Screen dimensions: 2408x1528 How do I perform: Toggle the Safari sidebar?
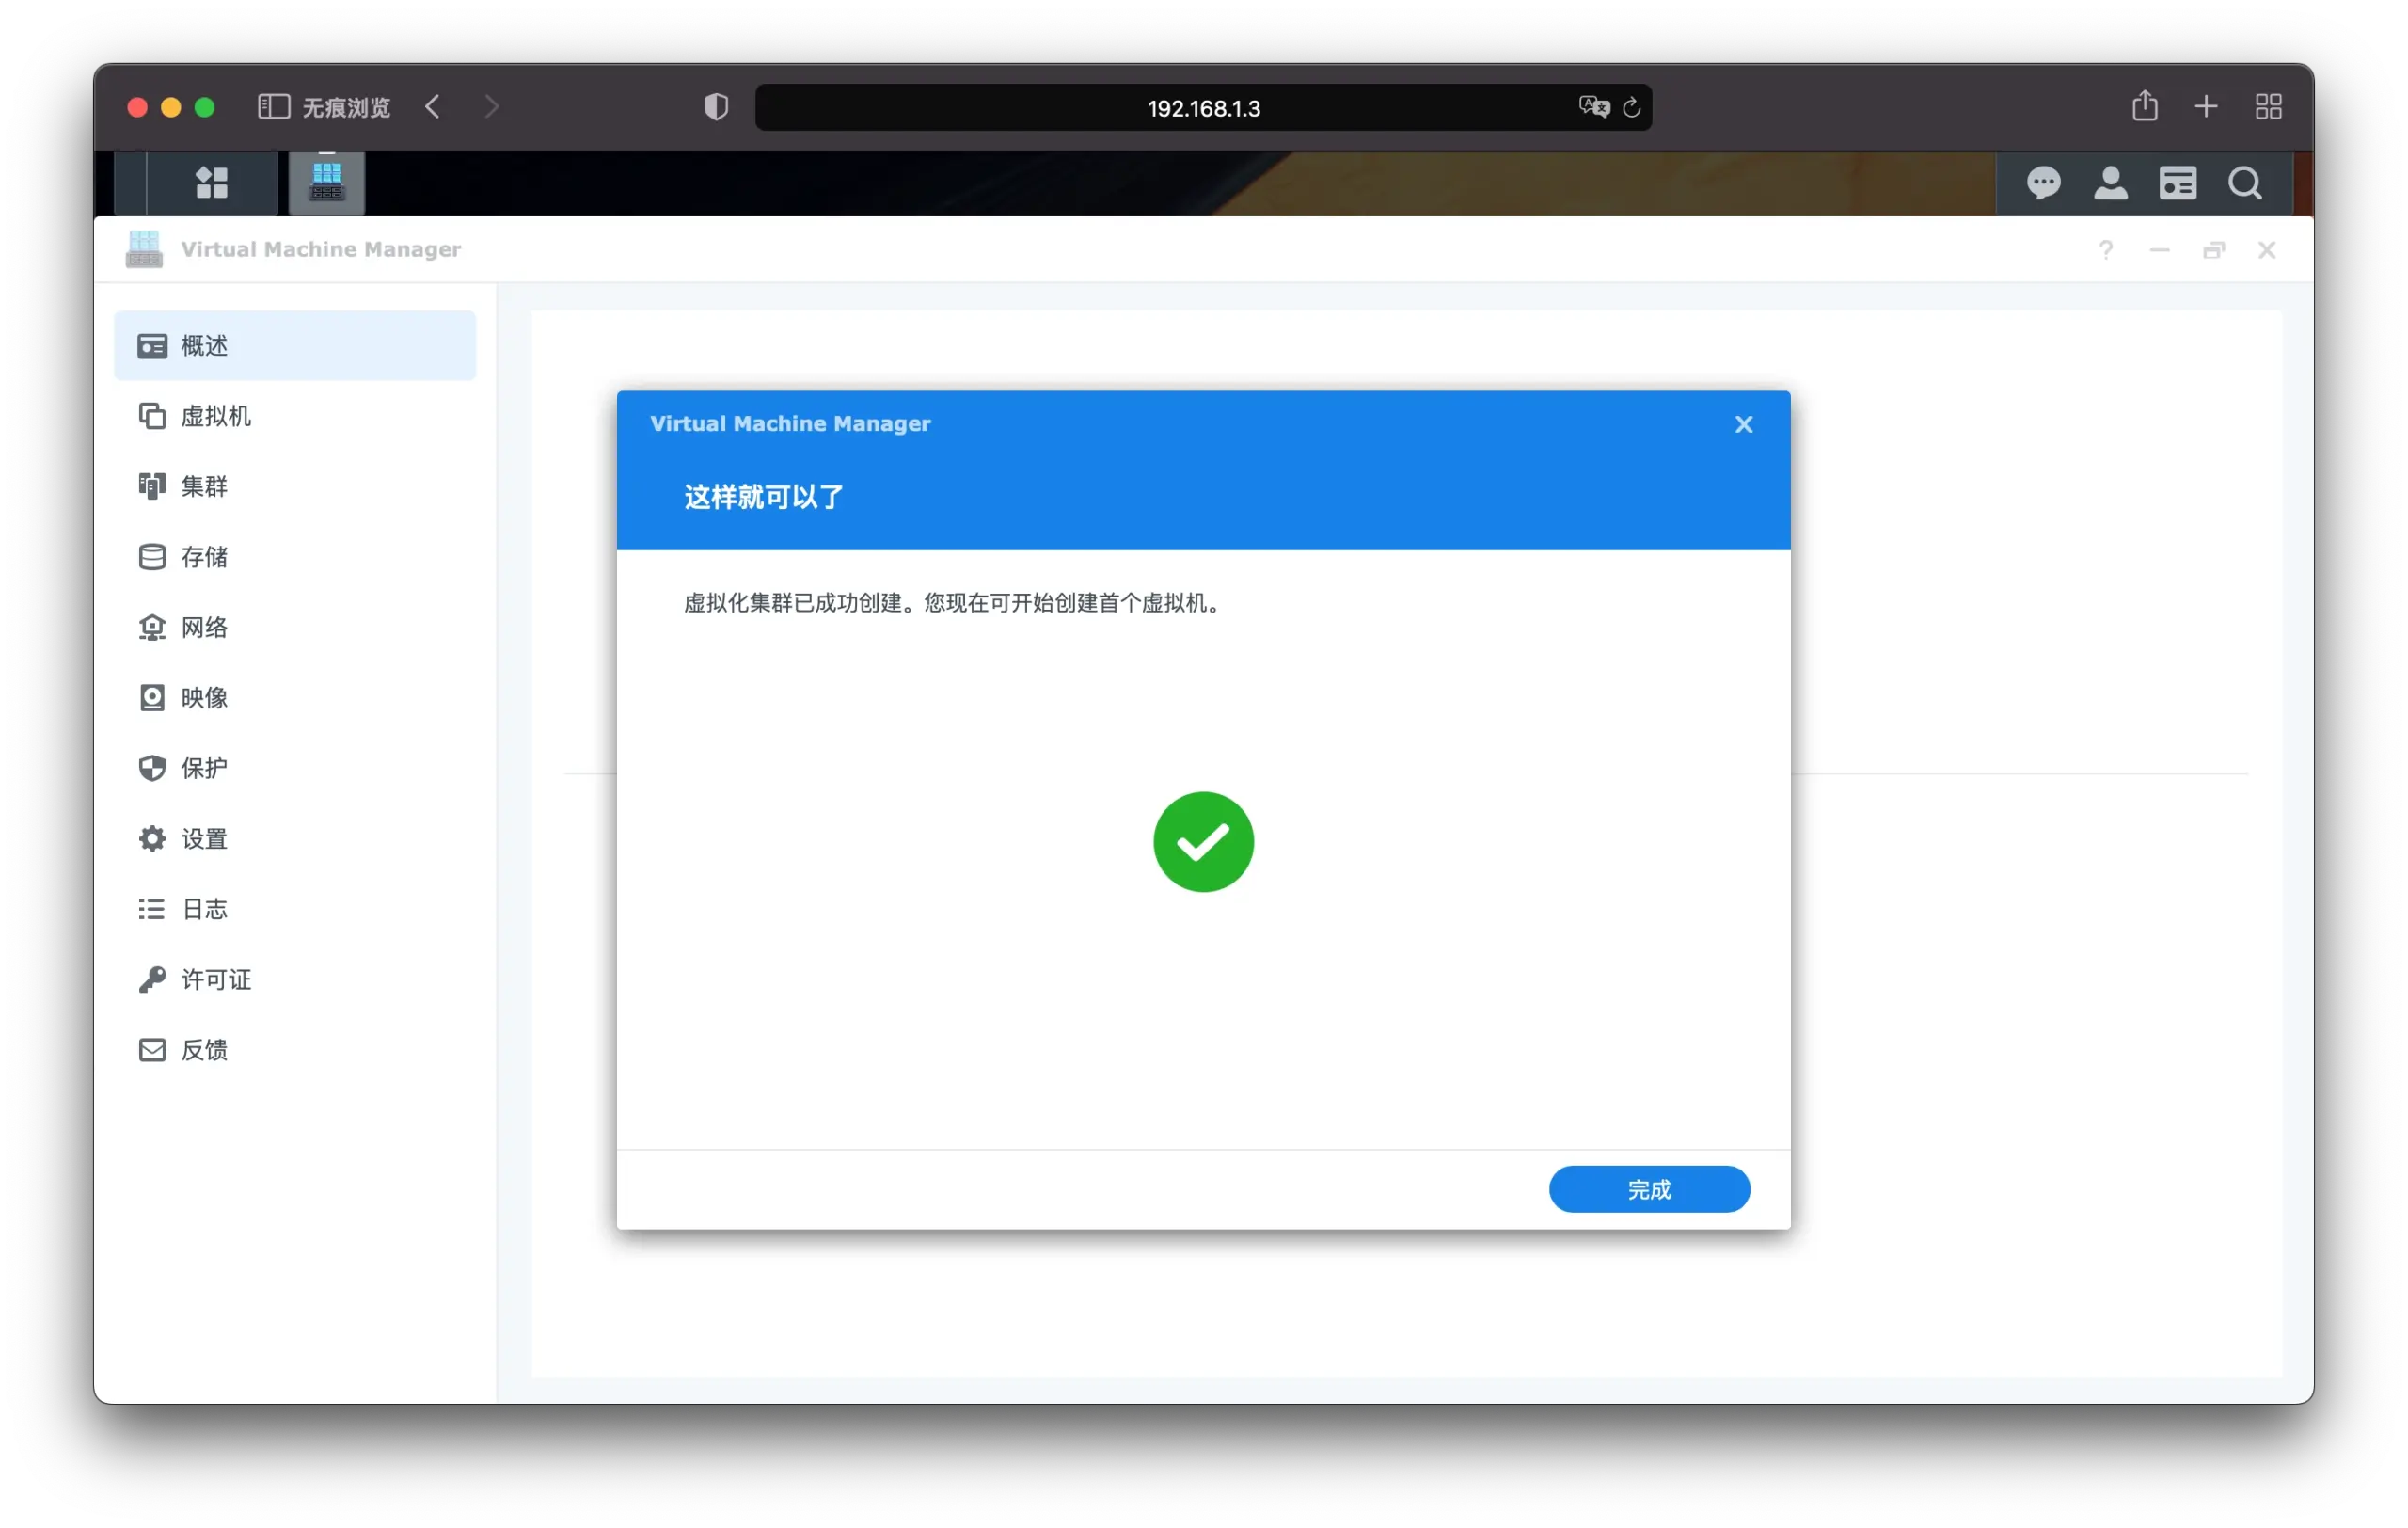click(x=273, y=107)
